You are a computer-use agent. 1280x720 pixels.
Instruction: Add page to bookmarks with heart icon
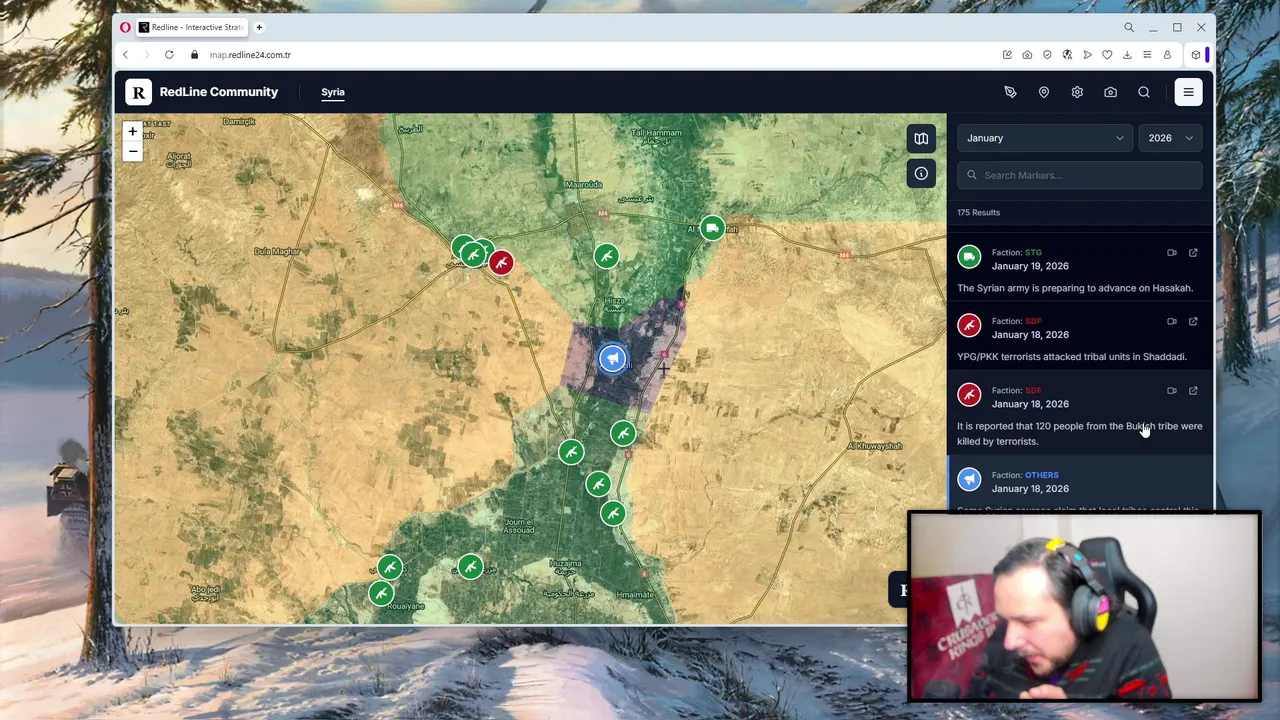pos(1107,55)
